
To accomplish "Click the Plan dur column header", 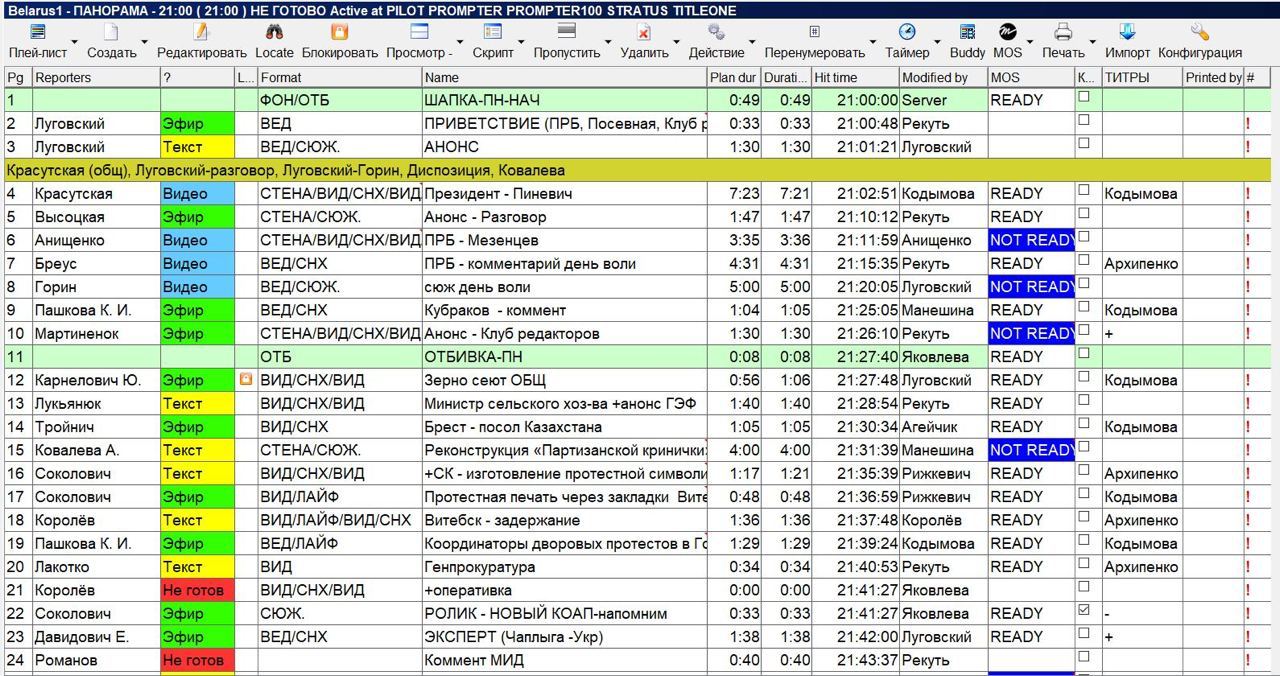I will tap(734, 77).
